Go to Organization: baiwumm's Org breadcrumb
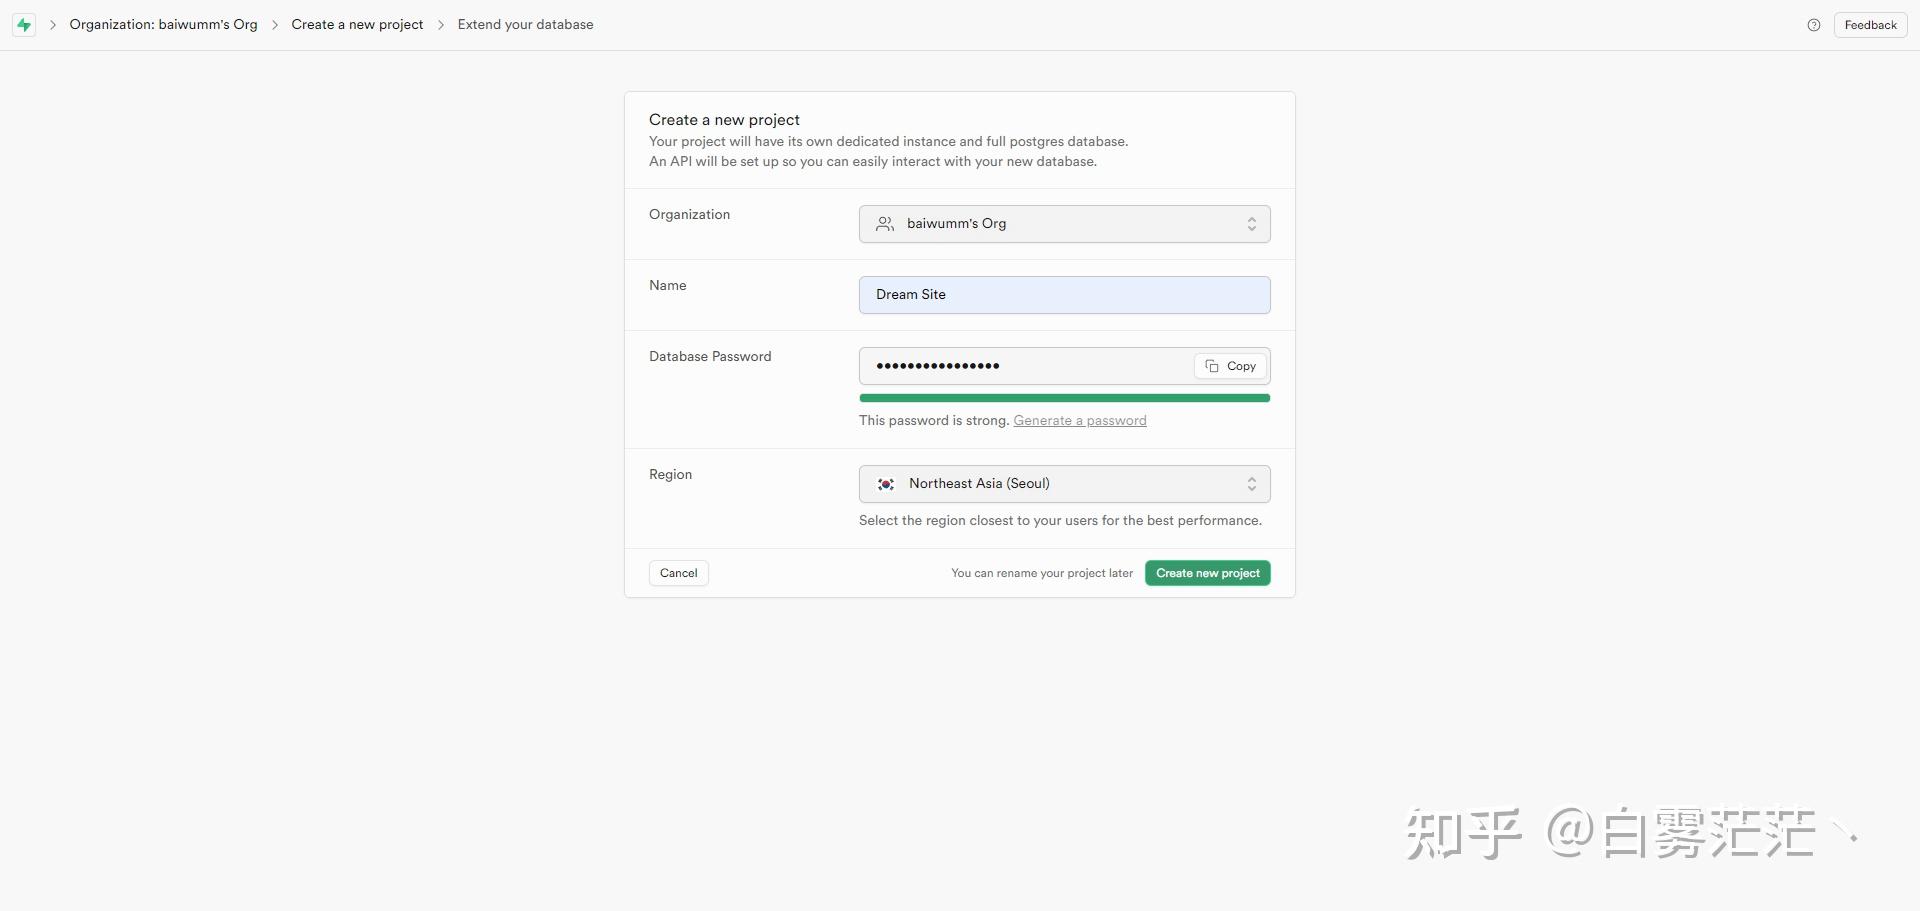This screenshot has width=1920, height=911. [163, 25]
